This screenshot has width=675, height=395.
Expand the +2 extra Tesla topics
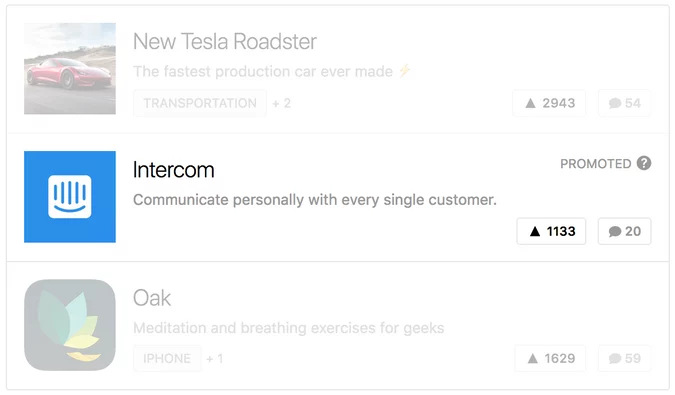tap(282, 103)
